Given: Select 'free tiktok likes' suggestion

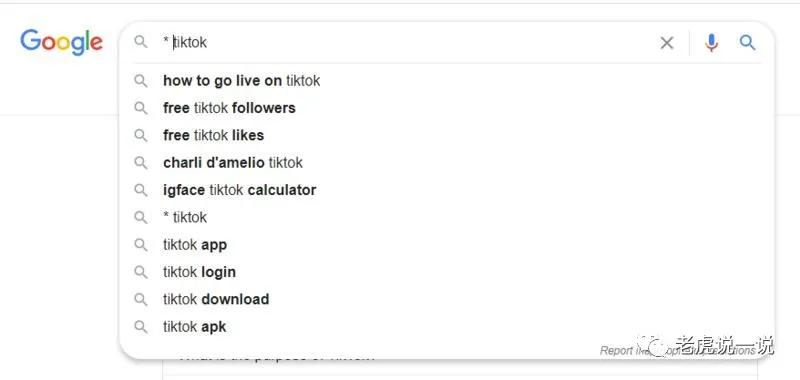Looking at the screenshot, I should 446,135.
